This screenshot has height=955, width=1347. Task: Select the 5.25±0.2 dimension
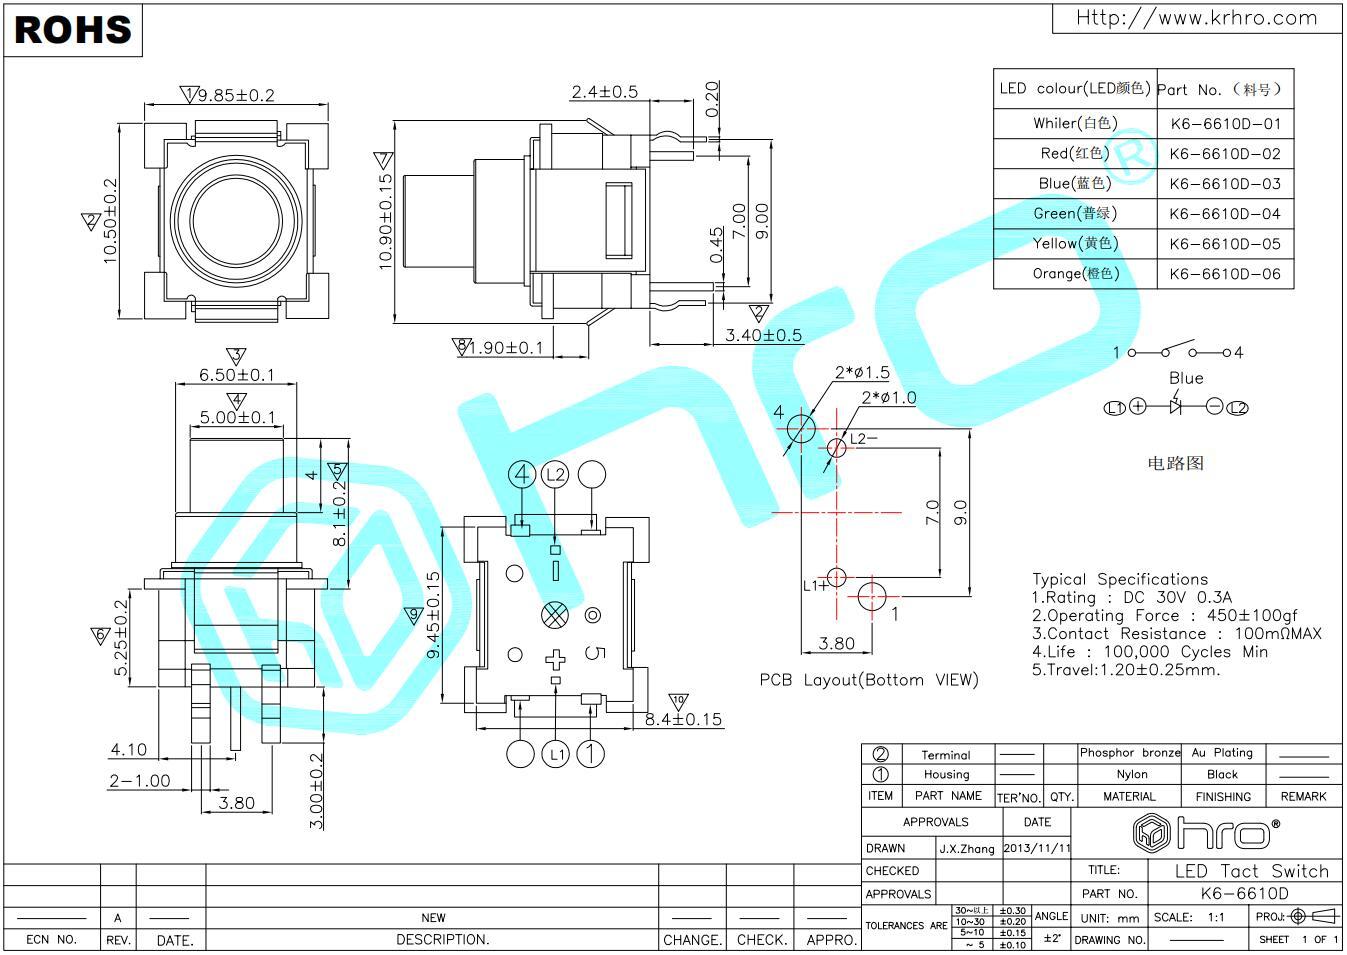(x=121, y=637)
